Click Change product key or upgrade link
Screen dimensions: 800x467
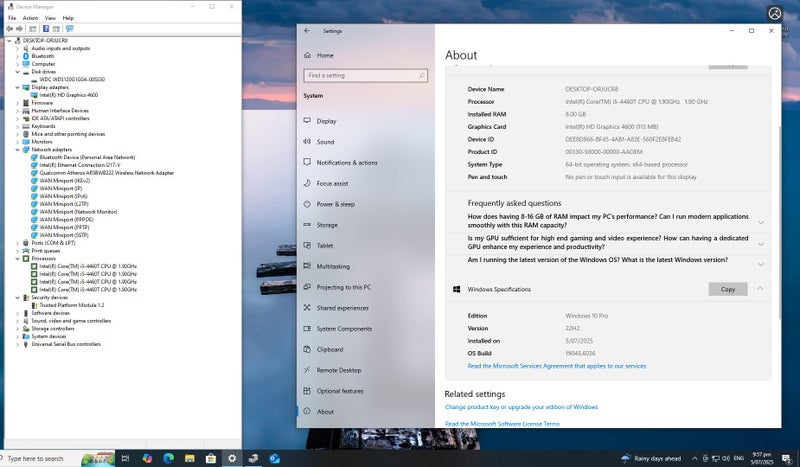click(521, 407)
